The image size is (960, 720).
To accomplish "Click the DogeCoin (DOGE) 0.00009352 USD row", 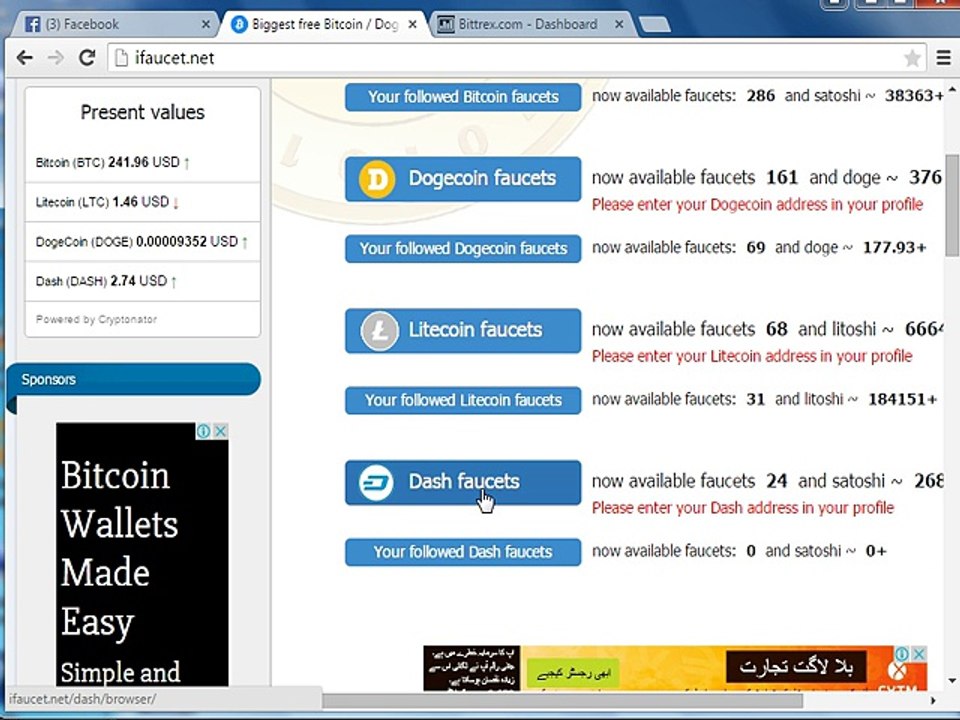I will (143, 242).
